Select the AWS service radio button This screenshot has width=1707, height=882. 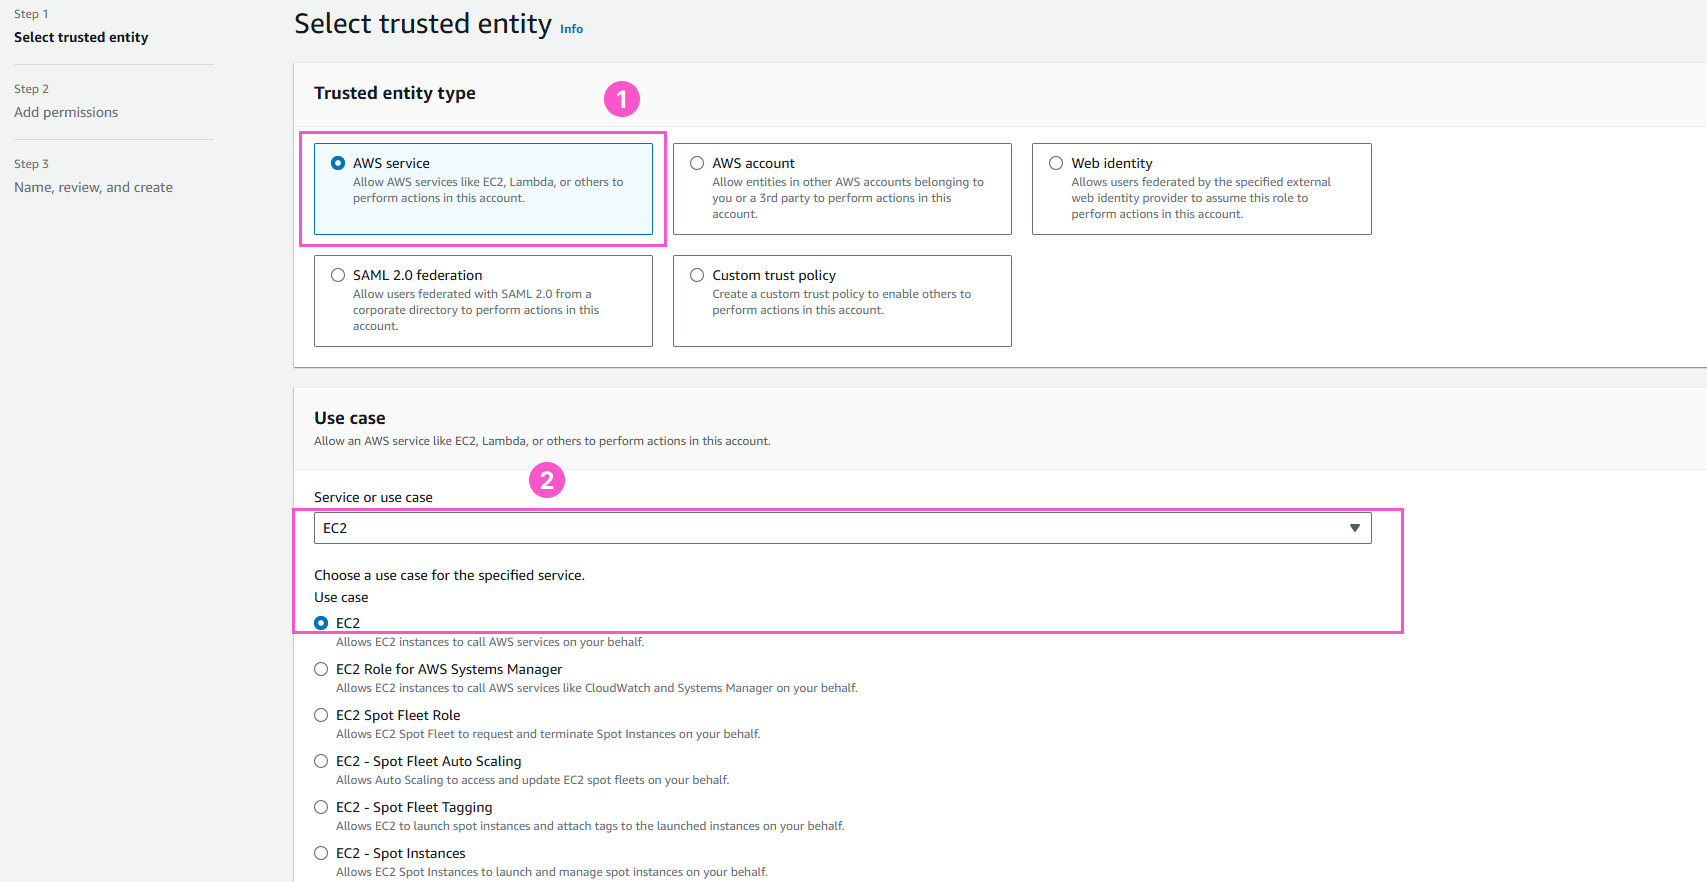click(x=338, y=163)
